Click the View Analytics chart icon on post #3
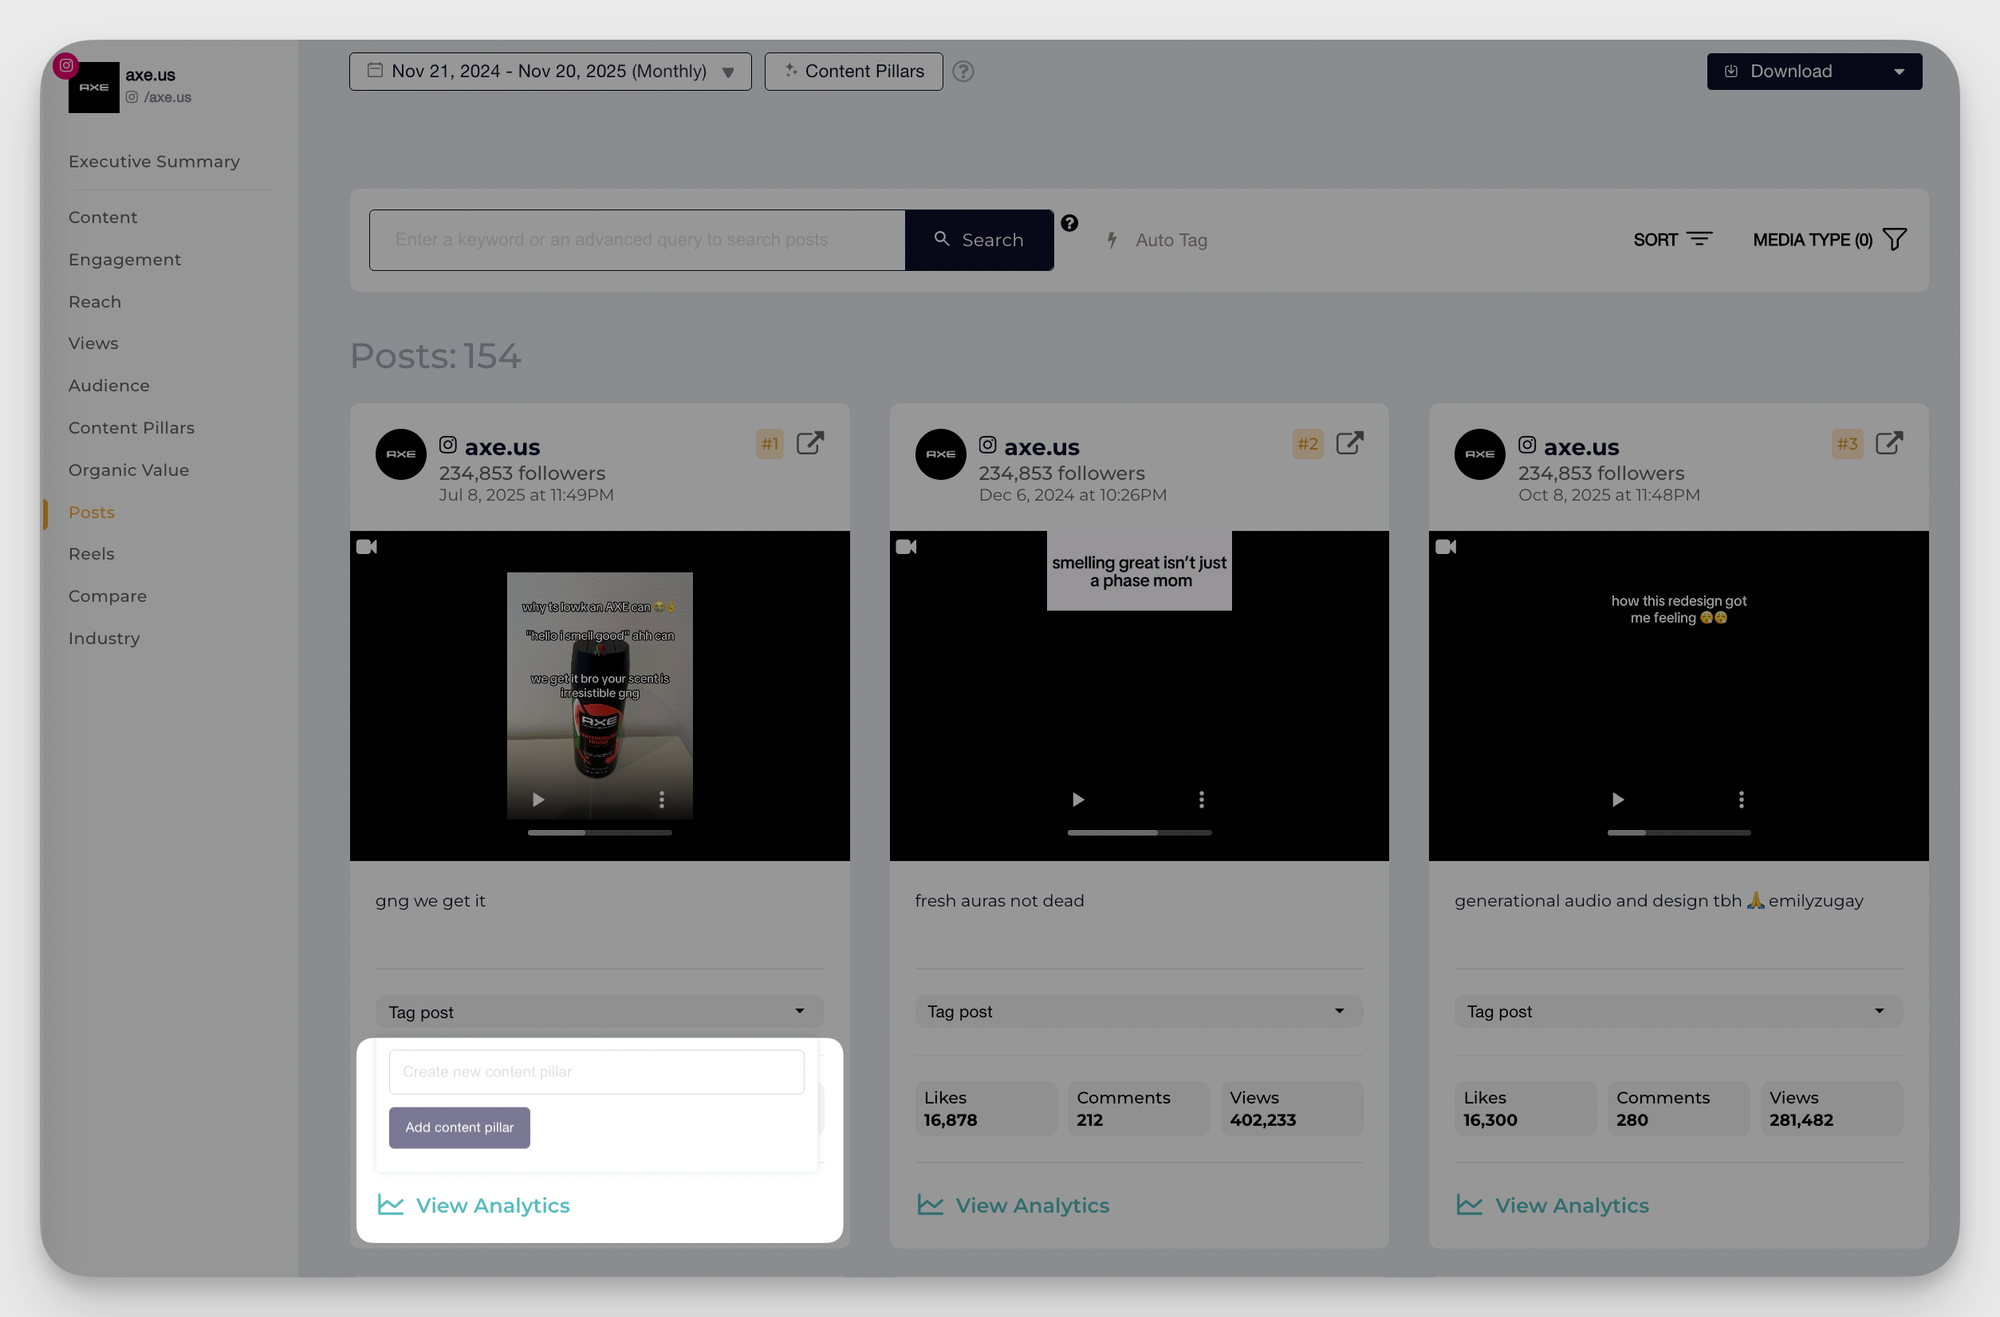The image size is (2000, 1317). pyautogui.click(x=1469, y=1205)
